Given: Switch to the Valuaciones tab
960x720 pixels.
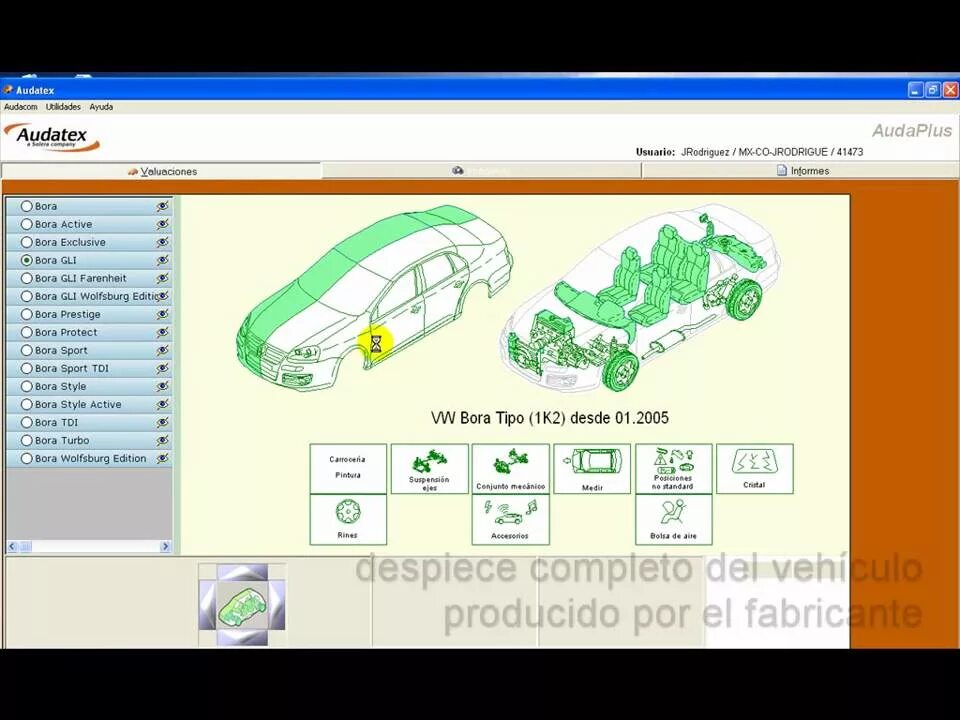Looking at the screenshot, I should click(x=162, y=171).
